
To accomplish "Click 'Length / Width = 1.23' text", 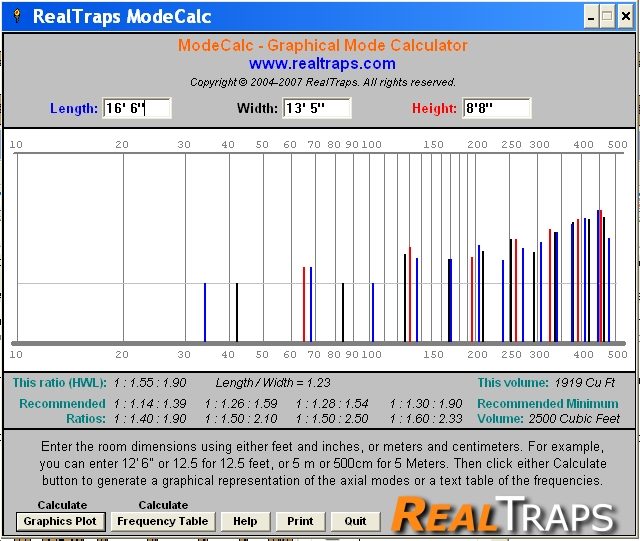I will click(273, 383).
